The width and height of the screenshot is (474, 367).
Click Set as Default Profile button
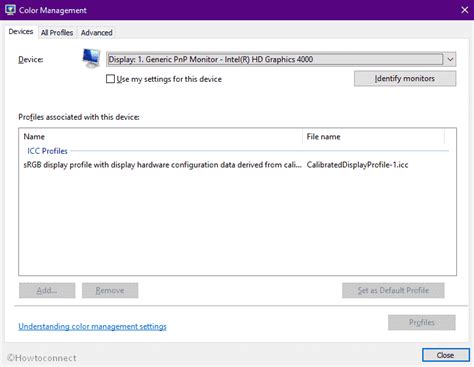coord(393,290)
